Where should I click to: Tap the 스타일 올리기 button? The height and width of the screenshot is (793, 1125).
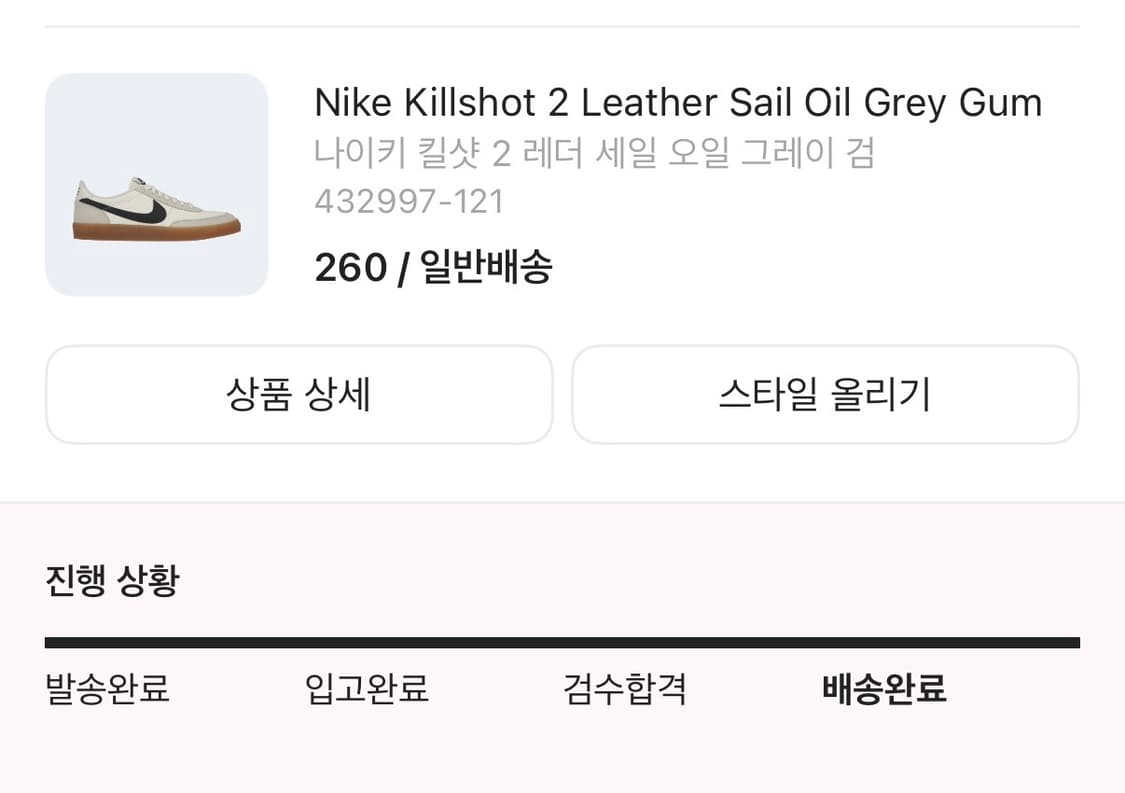tap(825, 395)
